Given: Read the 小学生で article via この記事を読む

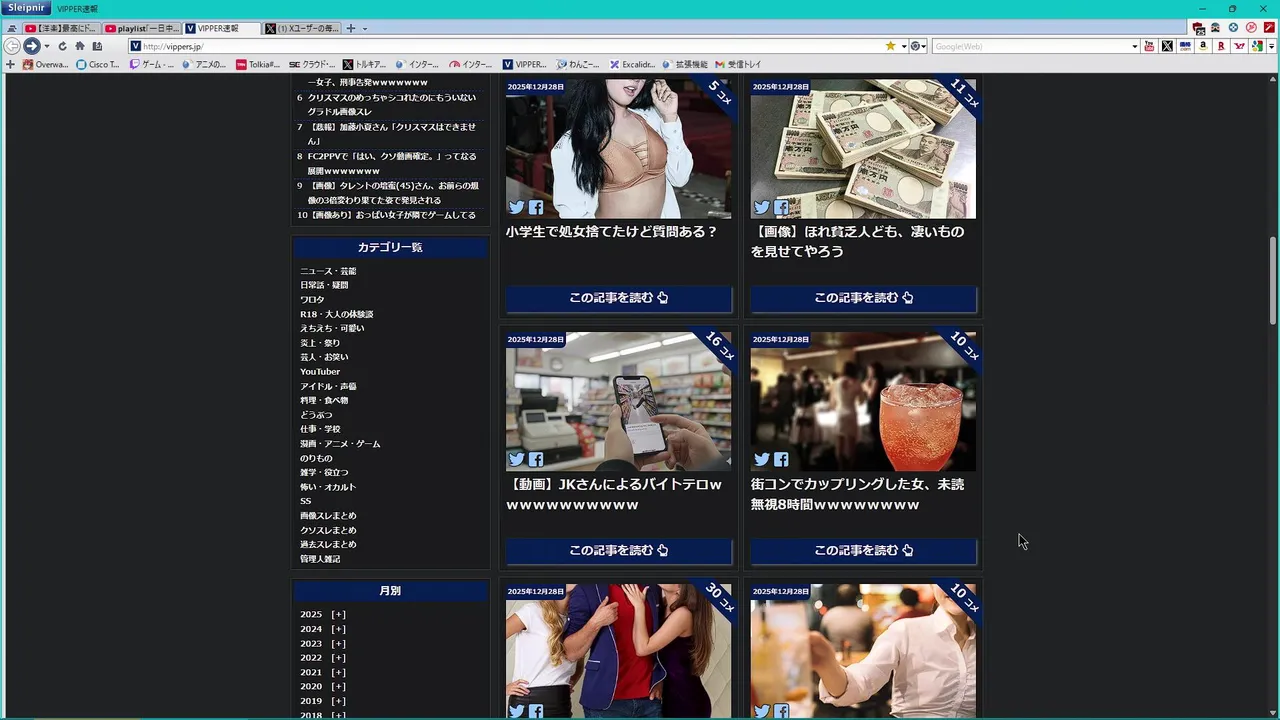Looking at the screenshot, I should coord(618,298).
